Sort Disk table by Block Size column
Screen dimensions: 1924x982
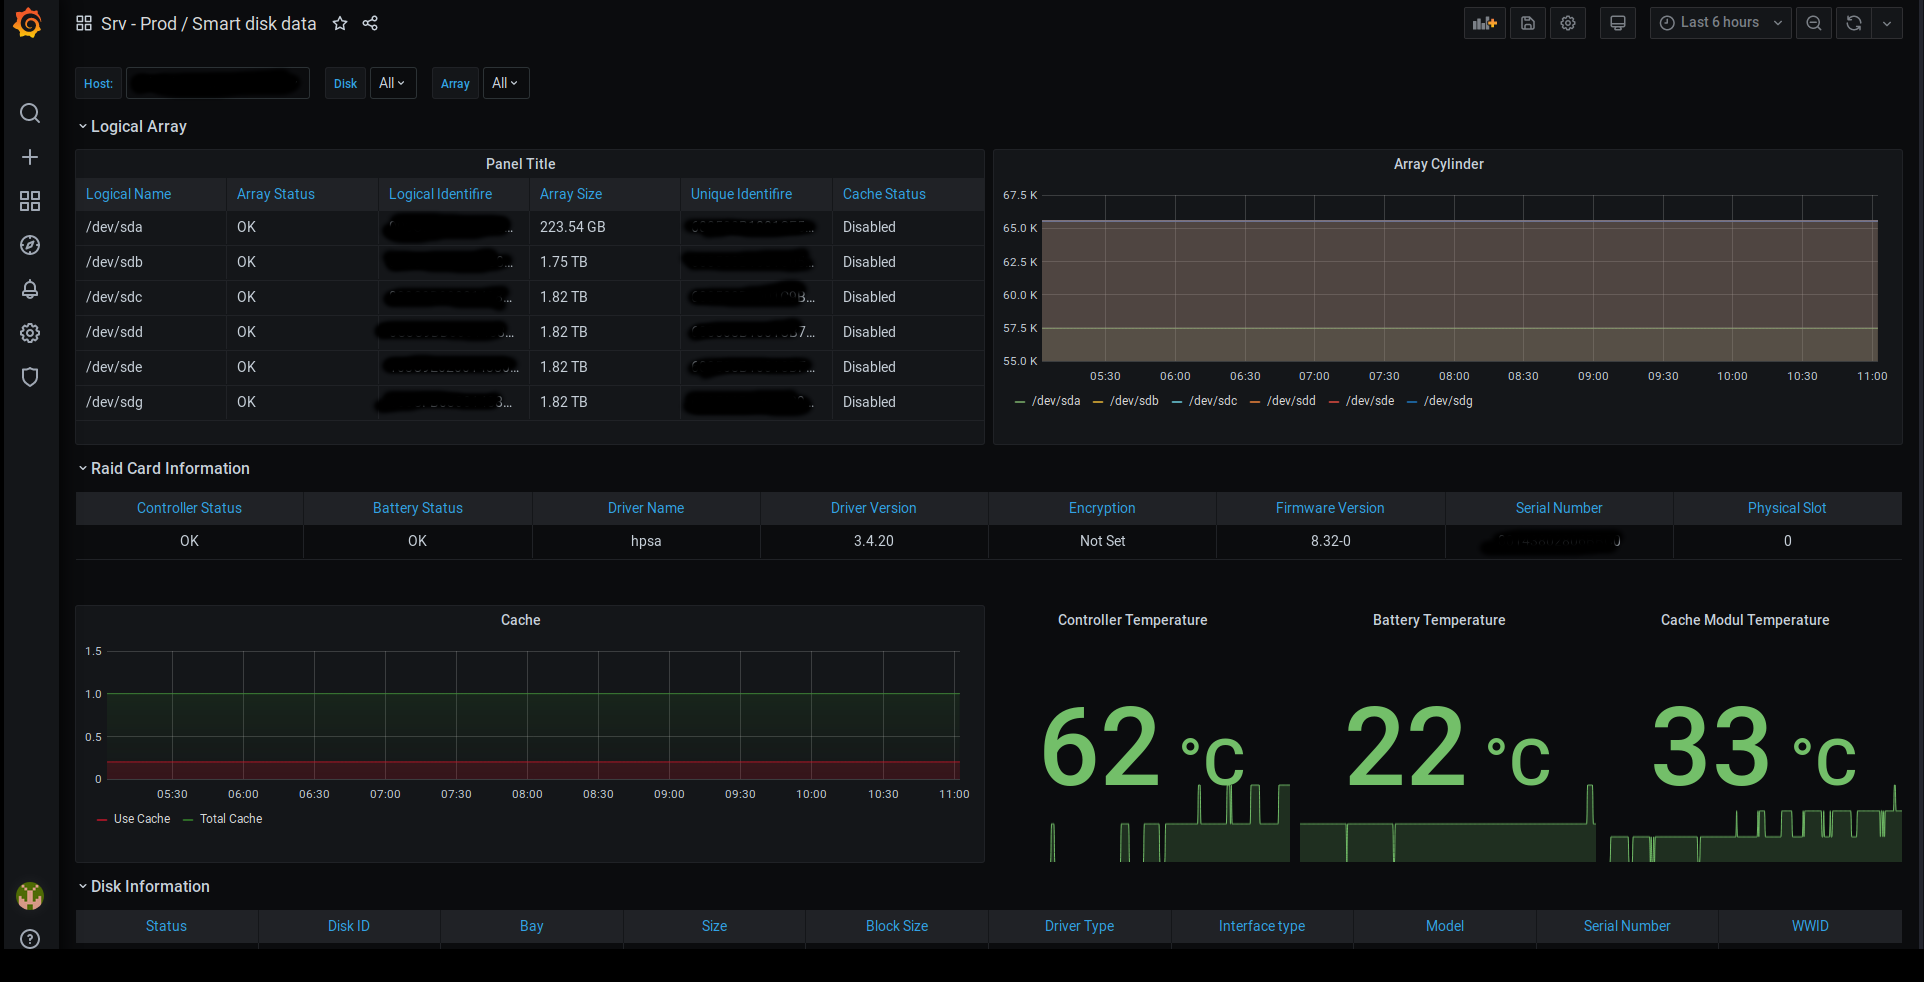[896, 926]
